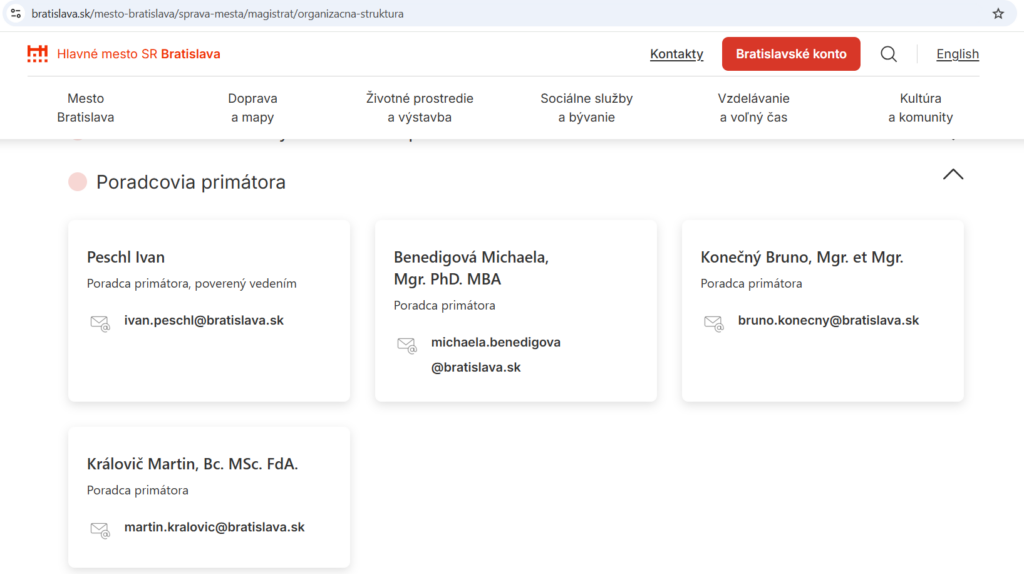Open site information icon in address bar

15,14
